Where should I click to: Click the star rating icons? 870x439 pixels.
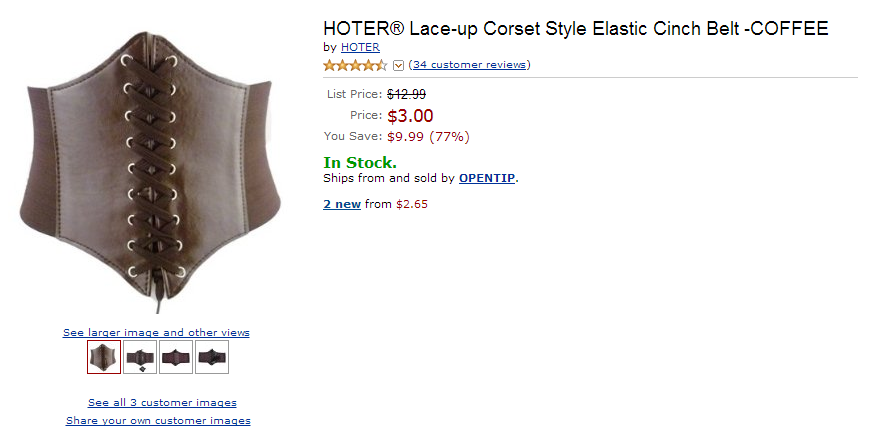click(x=355, y=65)
